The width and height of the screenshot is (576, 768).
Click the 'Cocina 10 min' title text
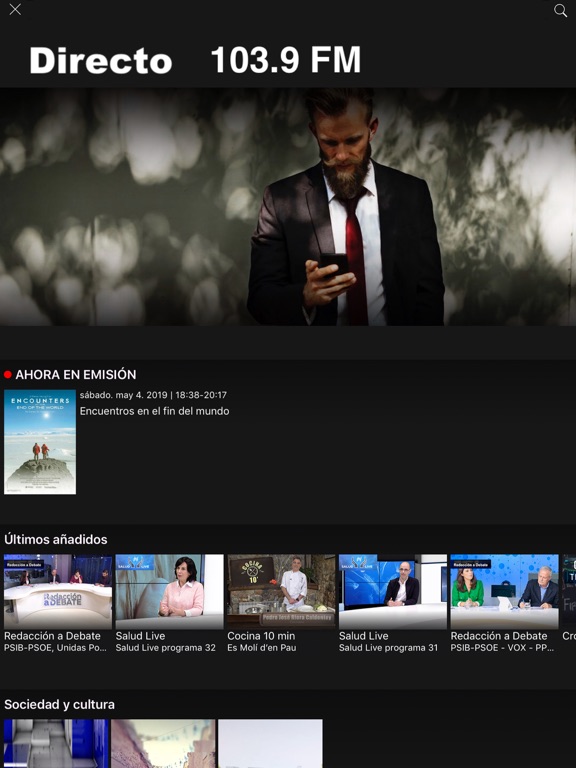click(261, 636)
